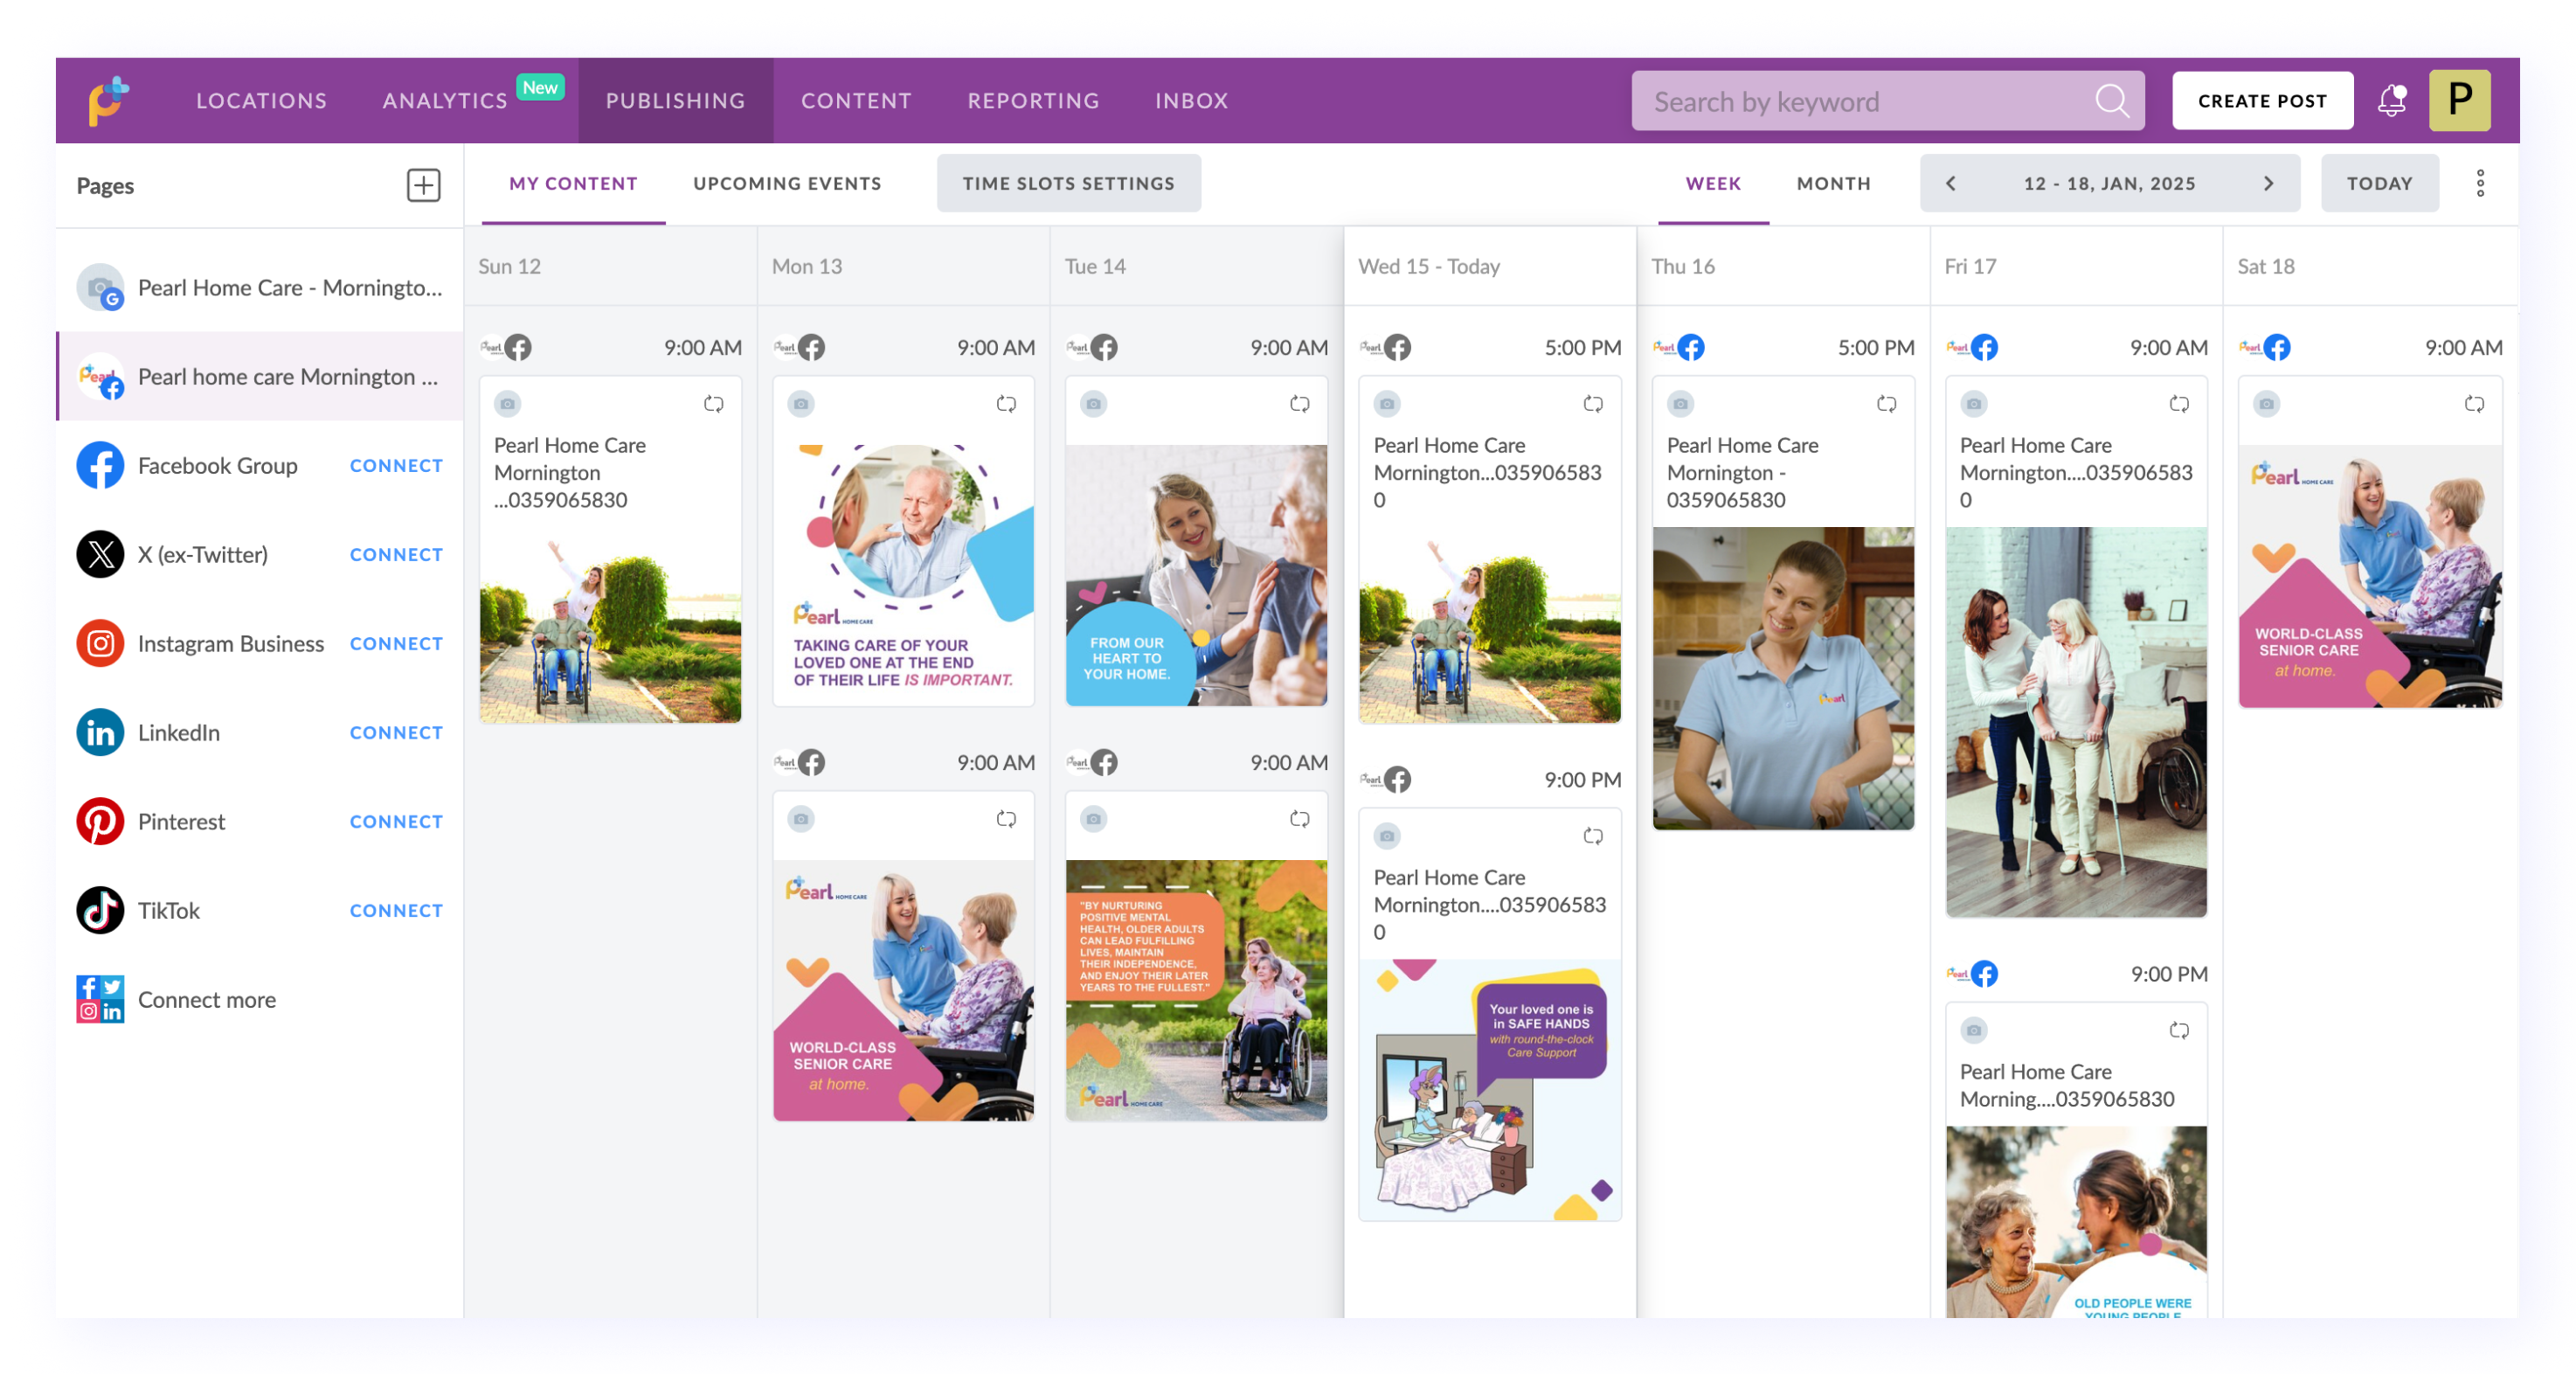Click the app logo in the purple header

(x=109, y=100)
